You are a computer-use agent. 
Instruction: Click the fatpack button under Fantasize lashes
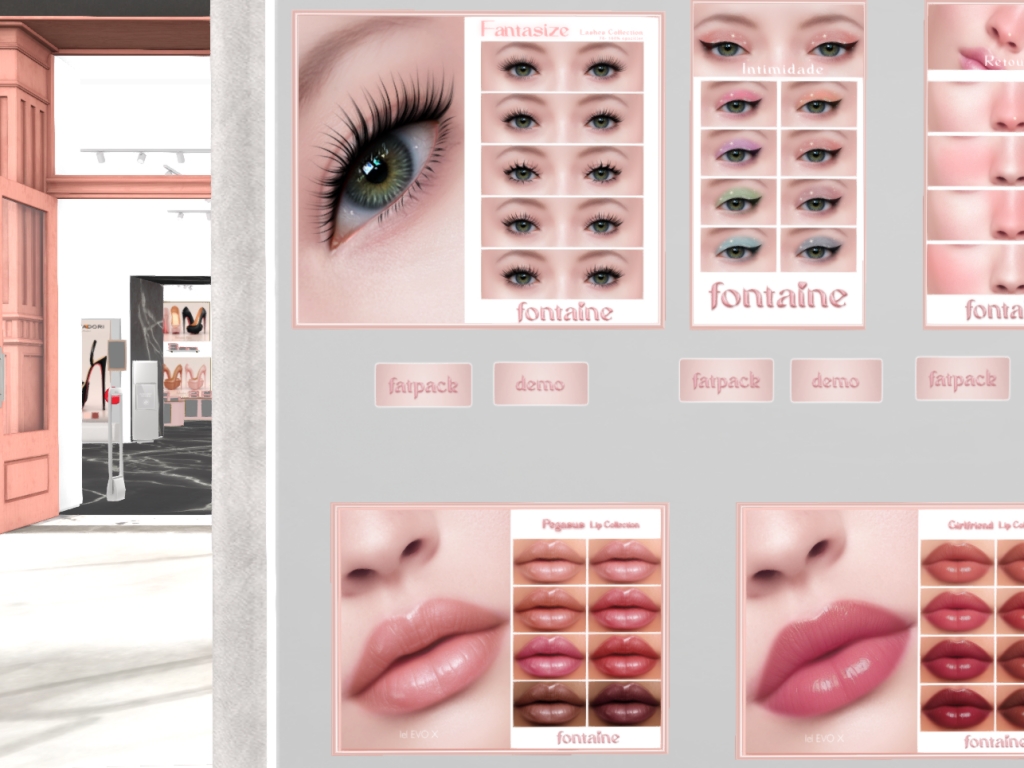423,385
